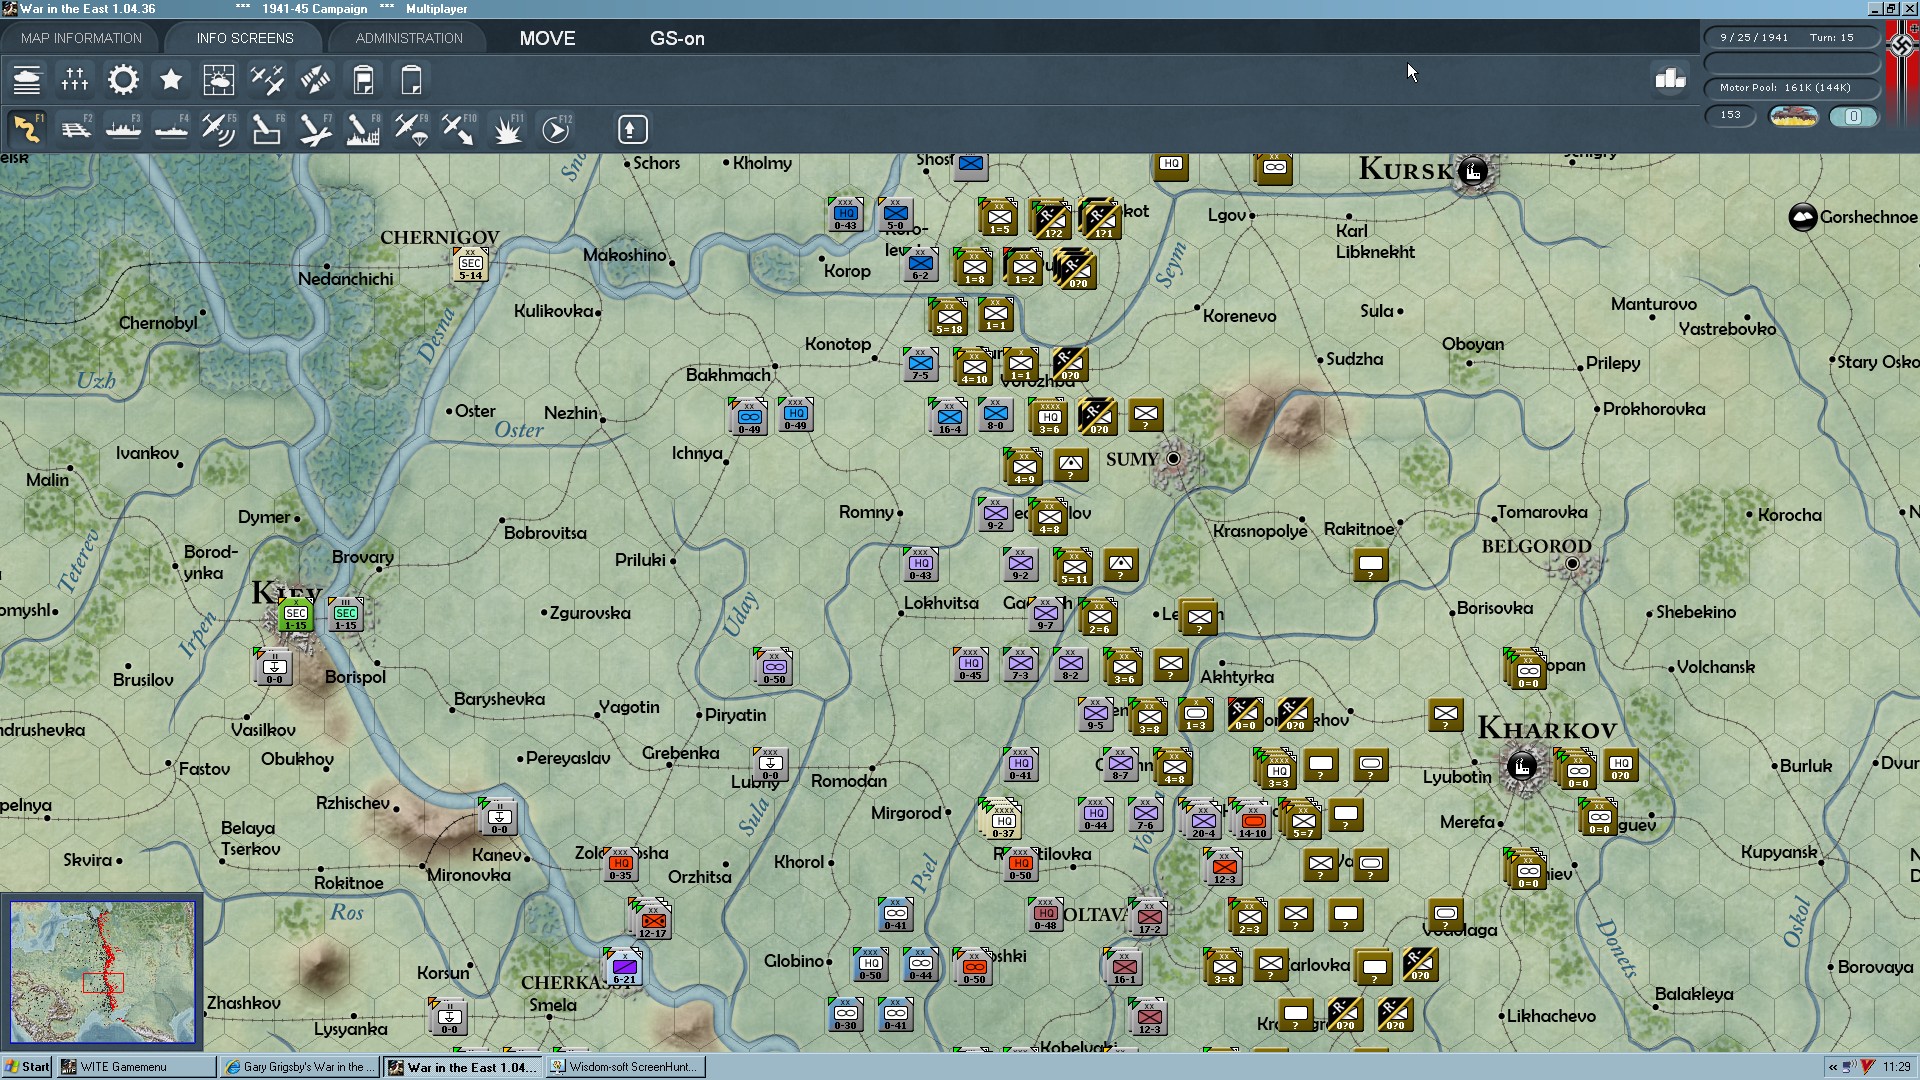The image size is (1920, 1080).
Task: Open the Windows Start button
Action: [27, 1067]
